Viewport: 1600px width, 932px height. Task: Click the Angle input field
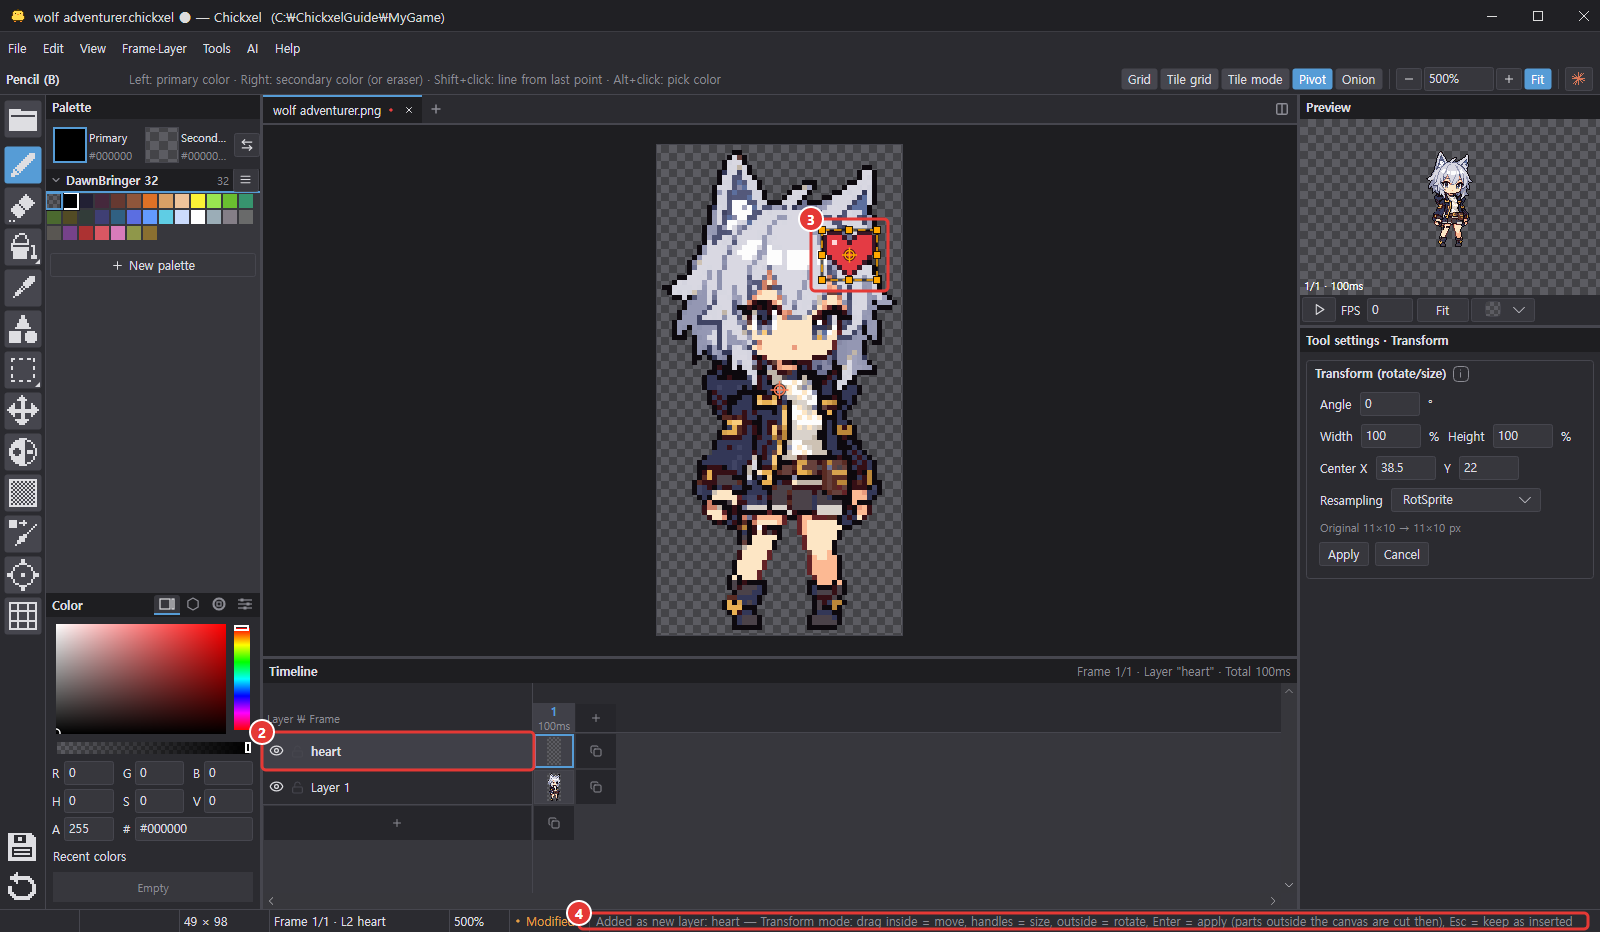(x=1390, y=404)
